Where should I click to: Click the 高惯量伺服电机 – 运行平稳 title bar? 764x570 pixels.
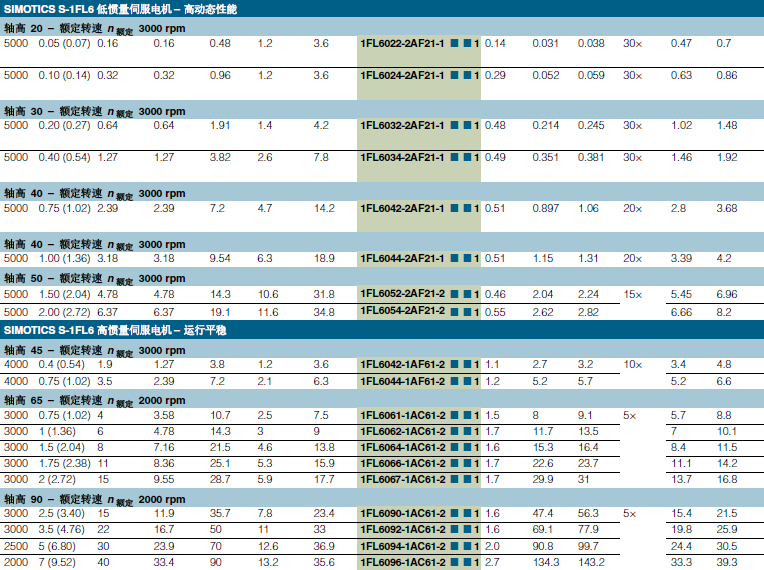click(382, 330)
